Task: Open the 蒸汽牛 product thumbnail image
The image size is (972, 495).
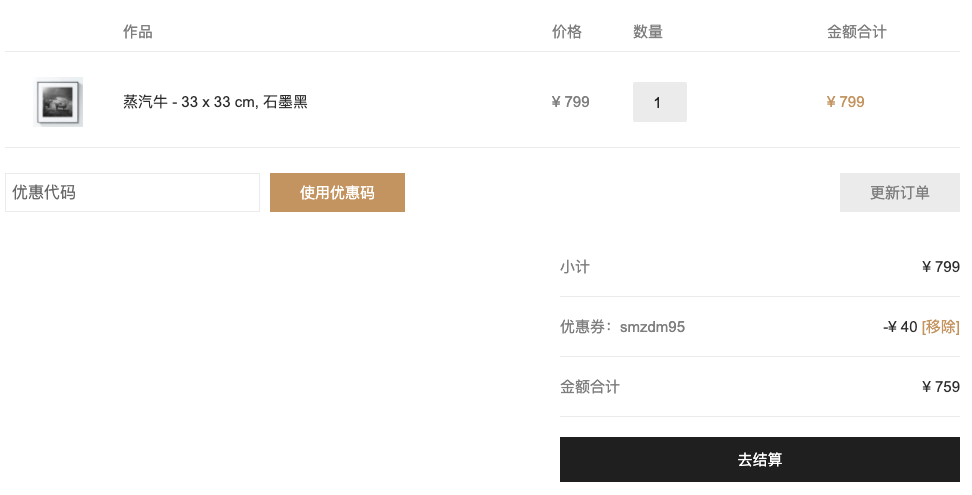Action: 58,102
